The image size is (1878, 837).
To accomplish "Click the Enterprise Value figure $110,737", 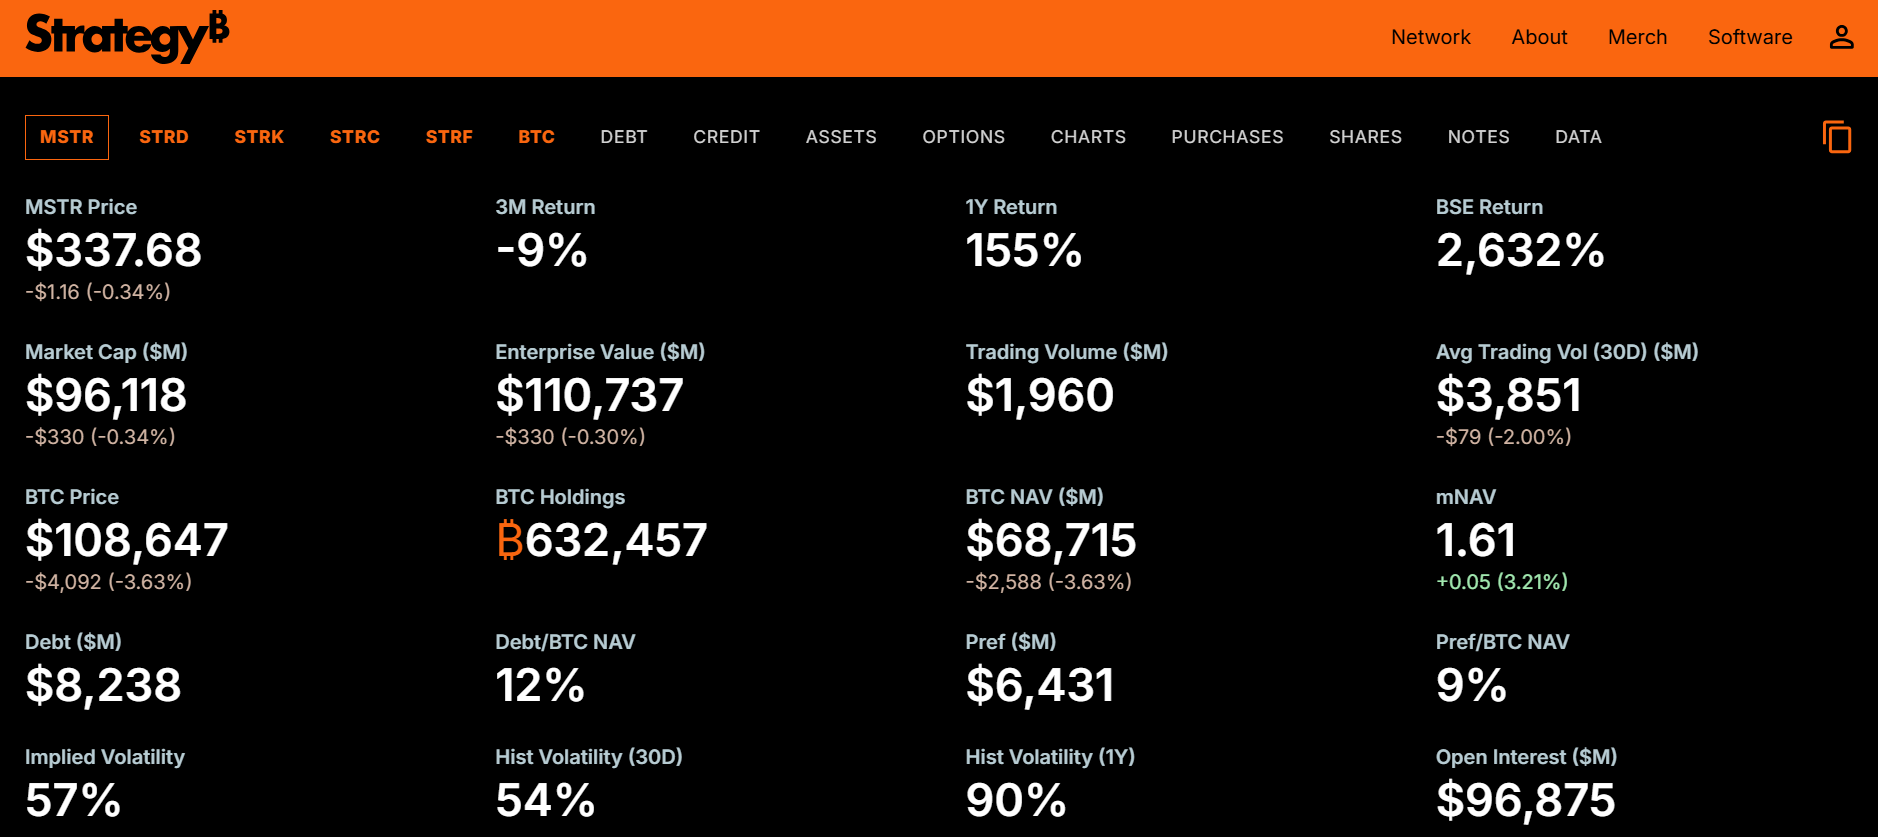I will (589, 395).
